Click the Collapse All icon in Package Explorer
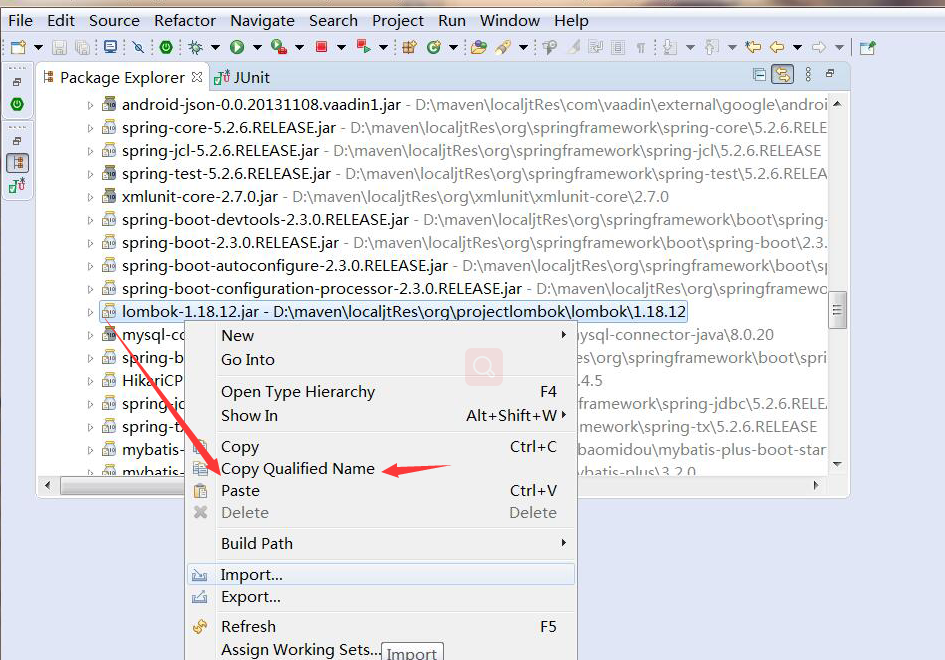Viewport: 945px width, 660px height. [x=759, y=74]
